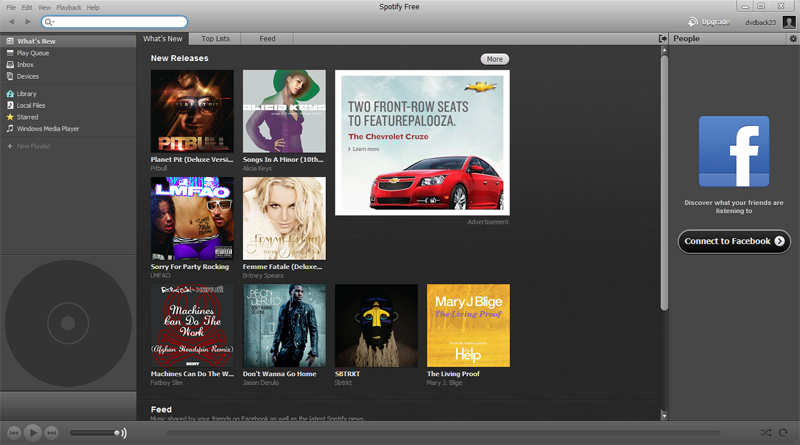Click Learn more in Chevrolet ad
This screenshot has width=800, height=445.
click(365, 149)
